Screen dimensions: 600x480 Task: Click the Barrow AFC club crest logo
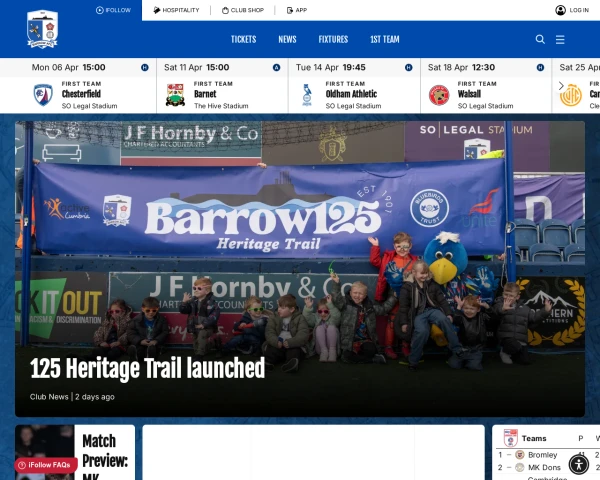point(42,29)
